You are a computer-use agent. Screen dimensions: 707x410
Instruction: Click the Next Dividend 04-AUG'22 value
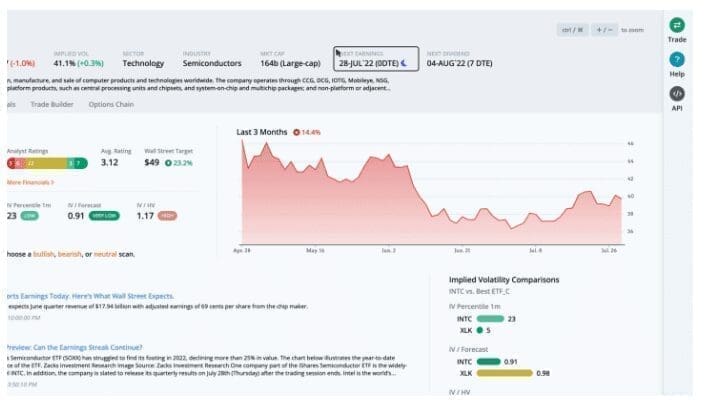(x=460, y=62)
